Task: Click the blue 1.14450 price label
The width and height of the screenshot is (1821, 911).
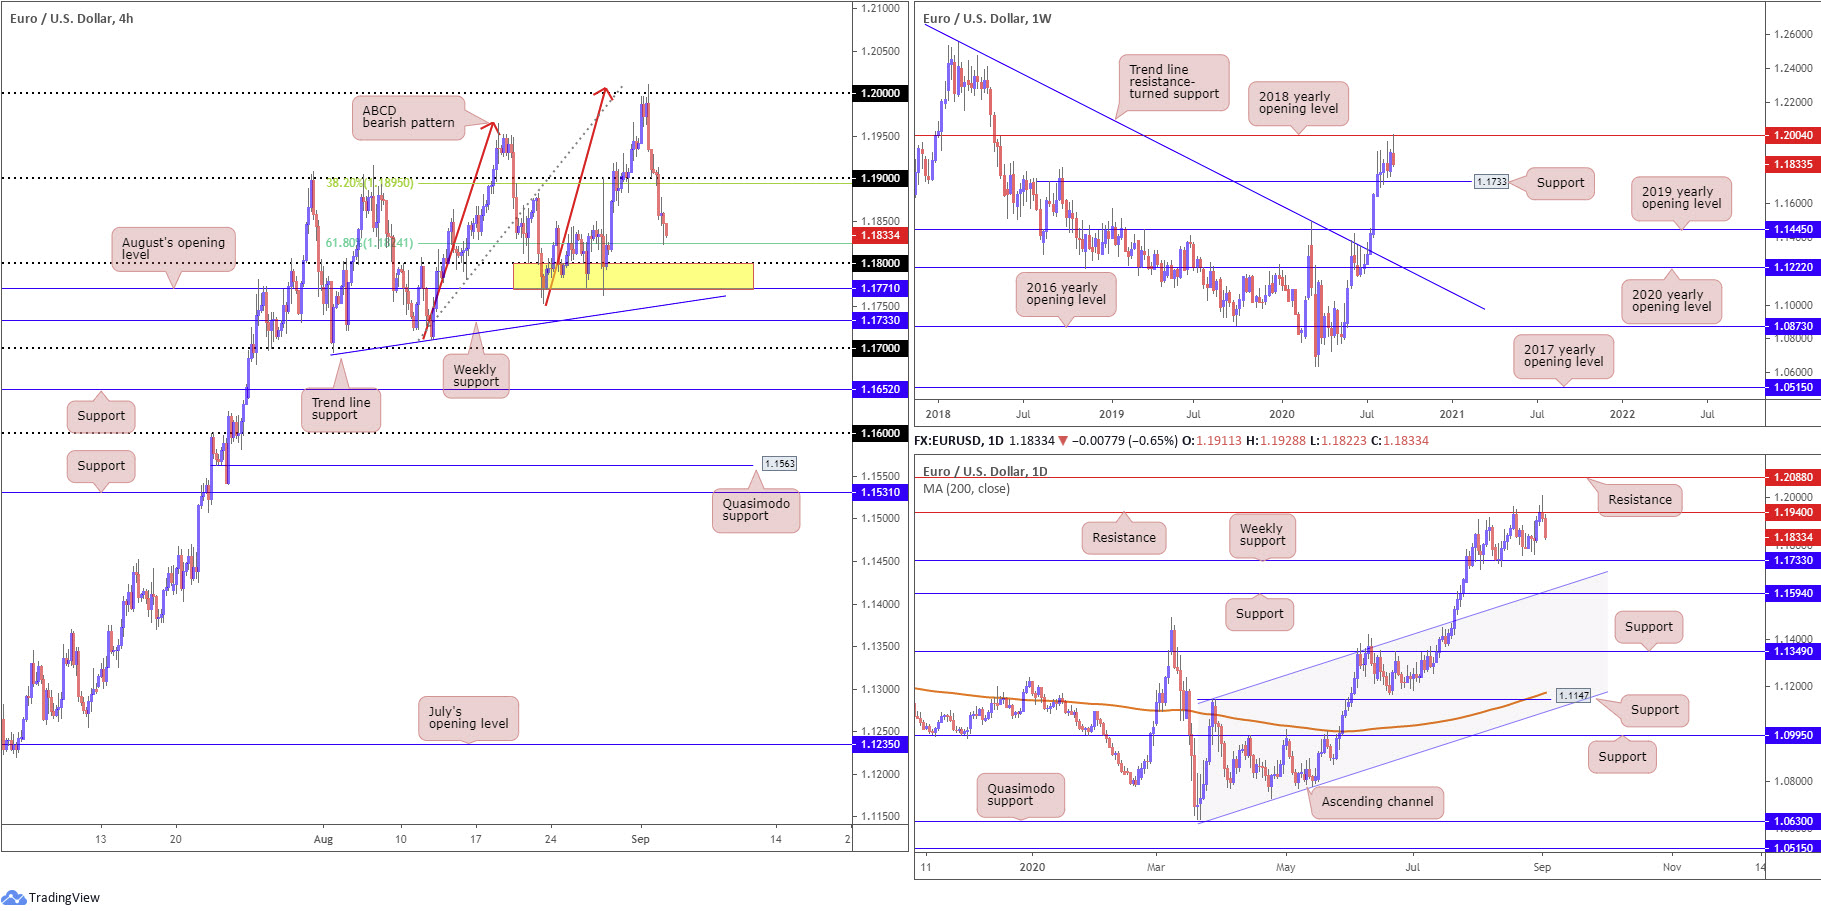Action: tap(1793, 229)
